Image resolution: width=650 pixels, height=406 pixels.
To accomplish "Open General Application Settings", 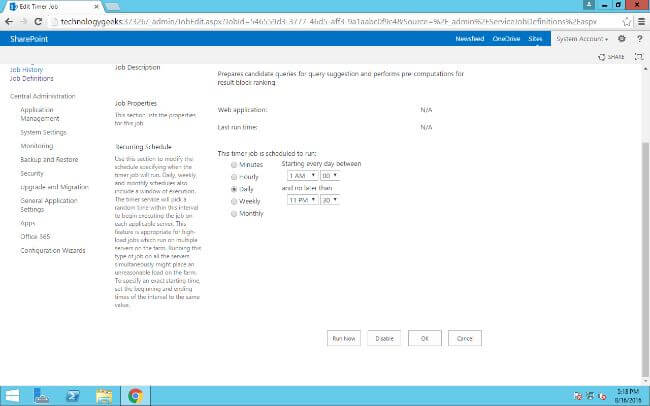I will [49, 205].
